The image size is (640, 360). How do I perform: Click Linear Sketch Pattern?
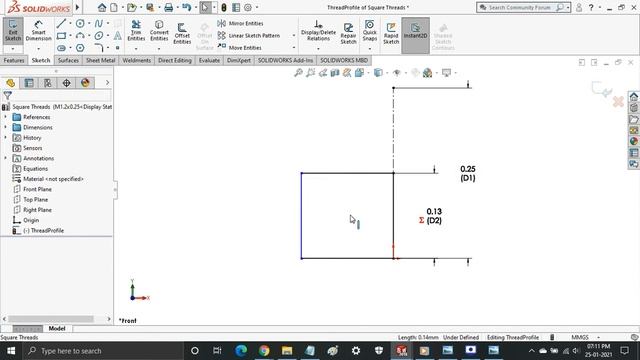pos(249,36)
